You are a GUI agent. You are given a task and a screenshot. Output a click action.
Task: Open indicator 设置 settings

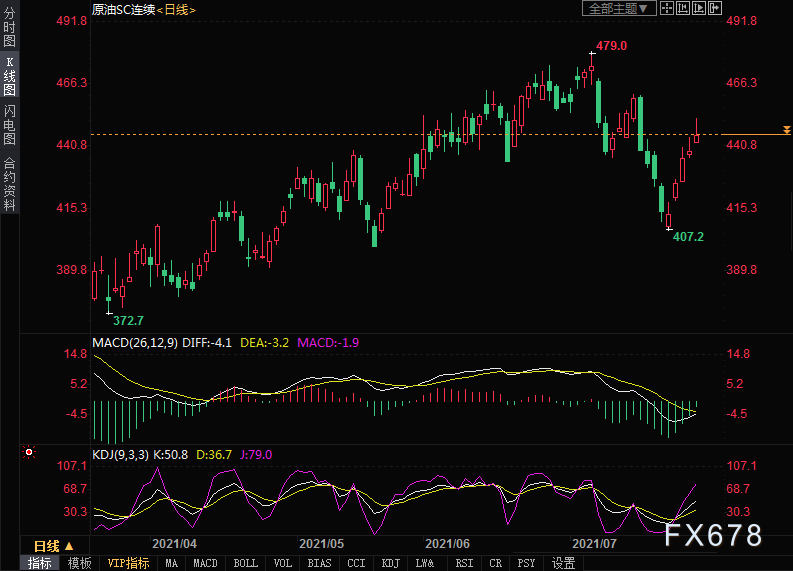(x=563, y=563)
